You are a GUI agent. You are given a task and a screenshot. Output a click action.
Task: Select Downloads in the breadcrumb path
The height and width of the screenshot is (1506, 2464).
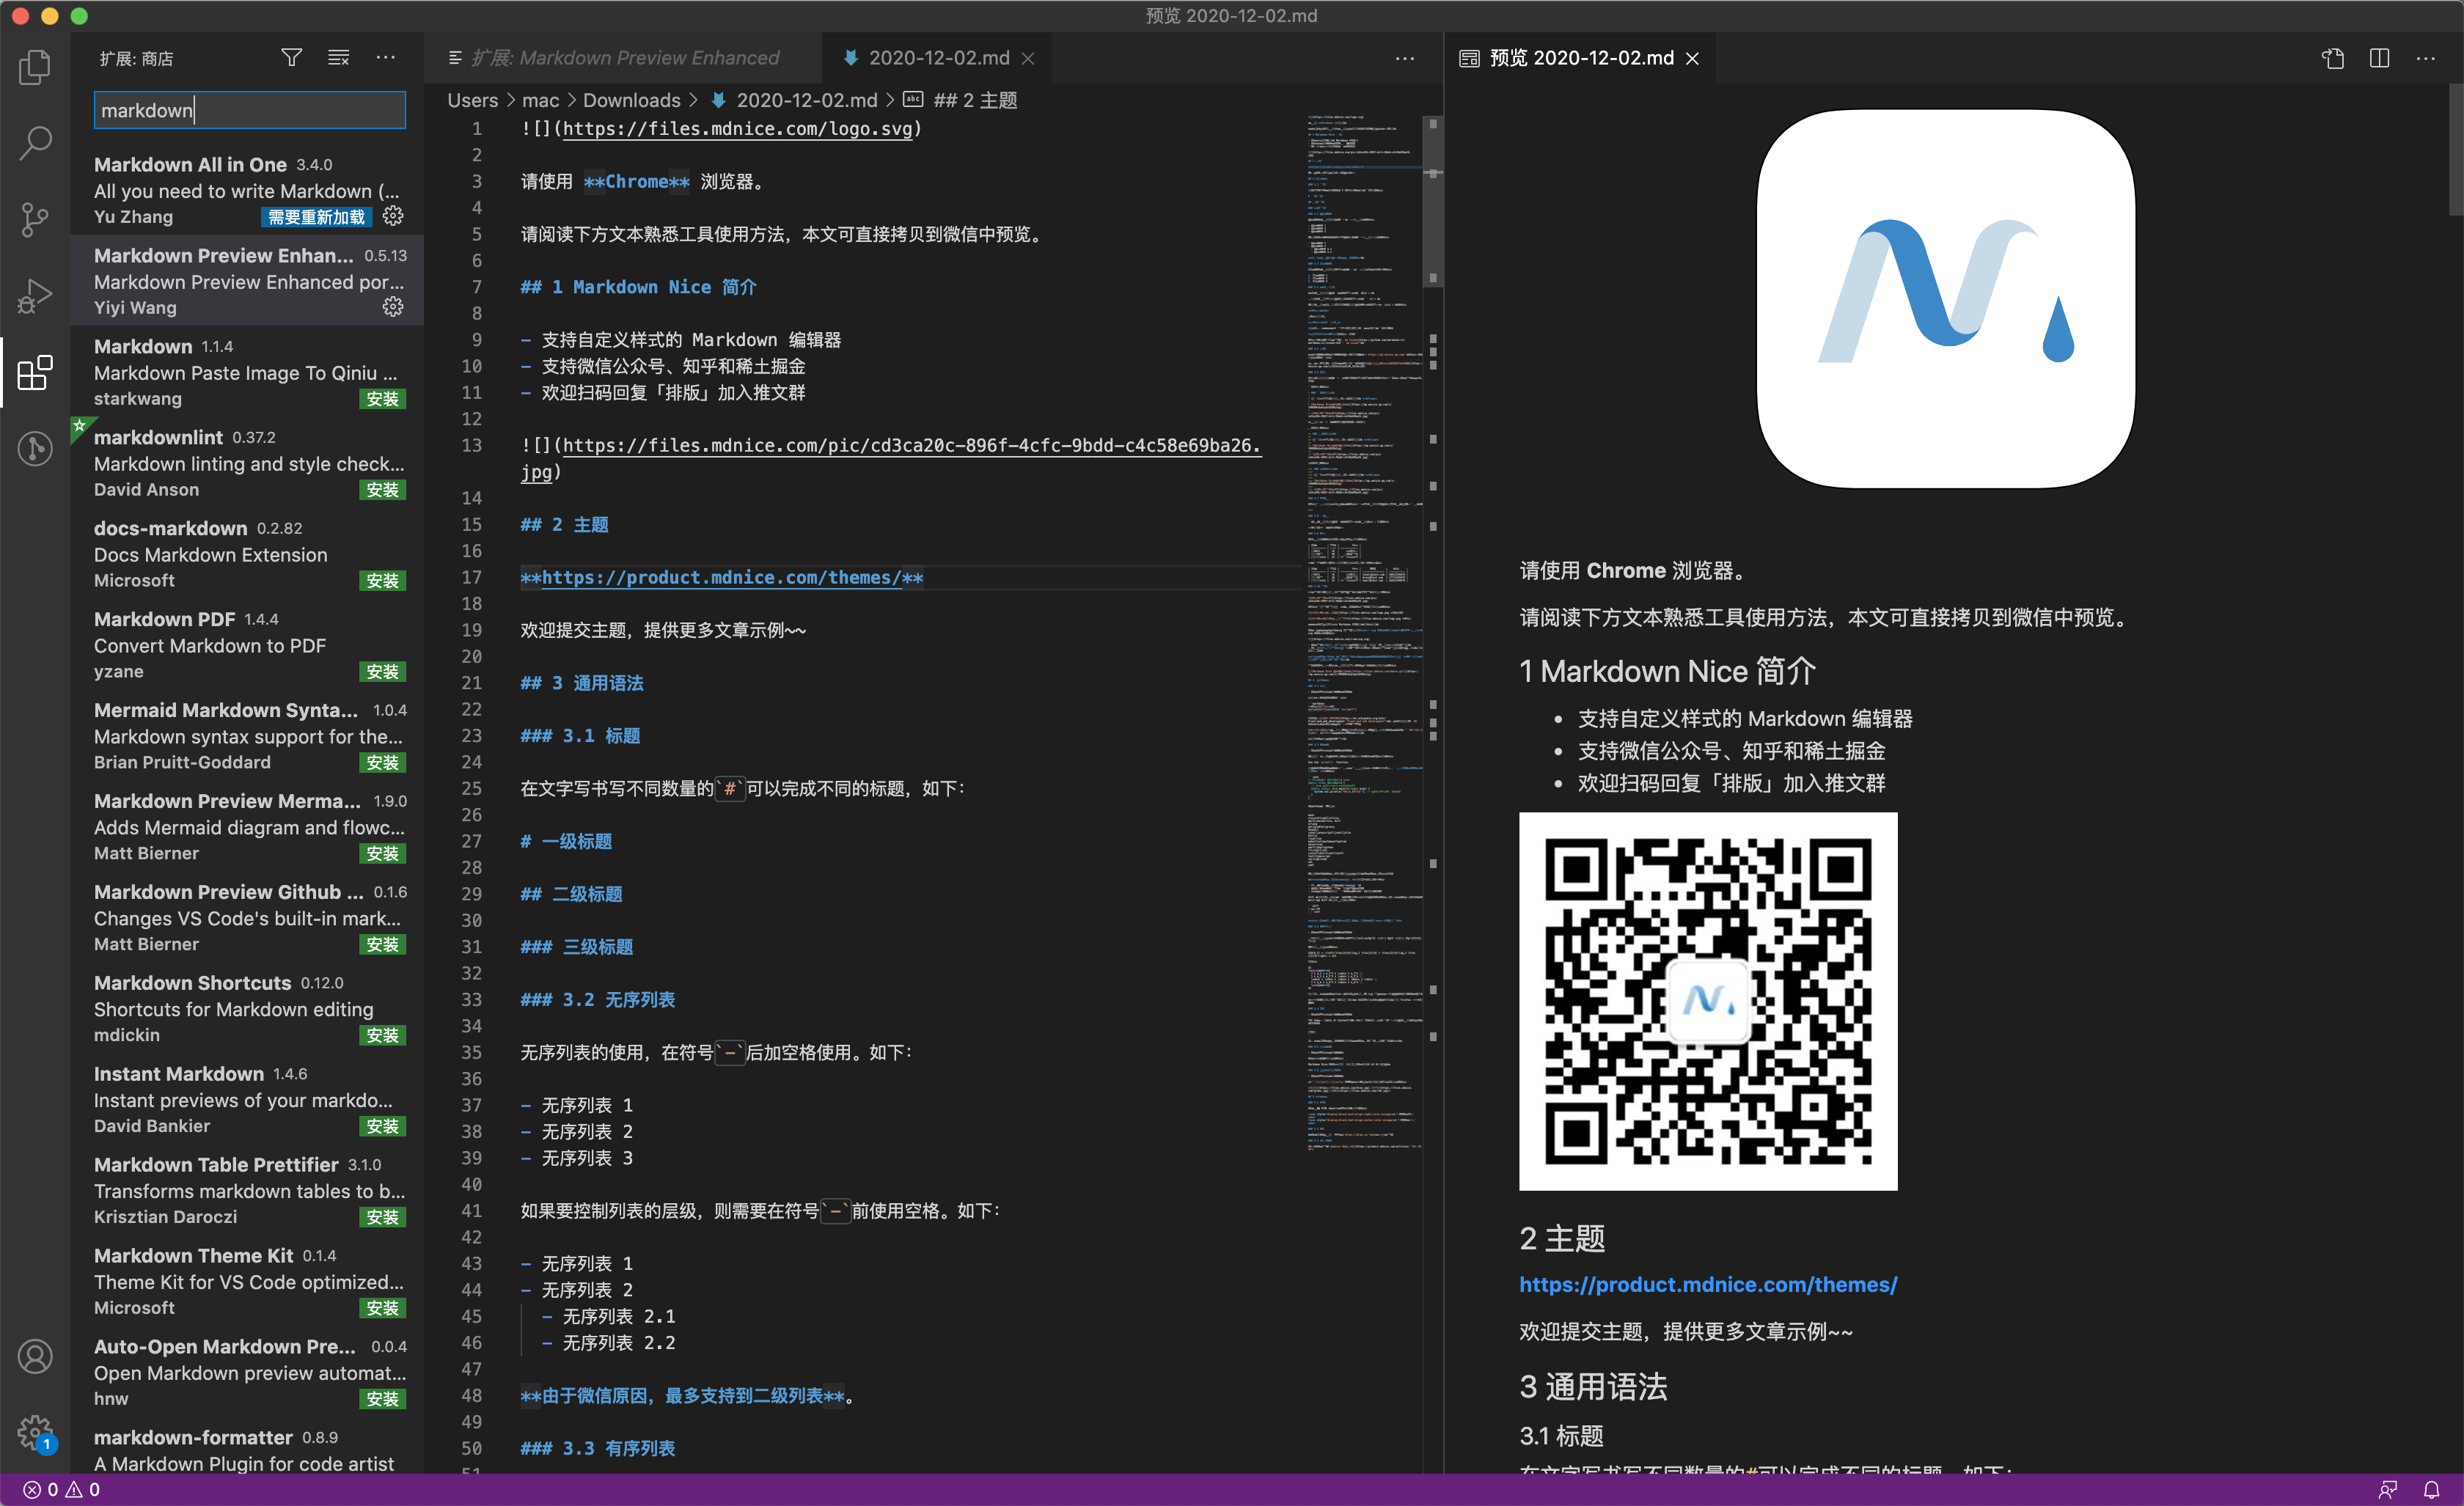(x=631, y=100)
